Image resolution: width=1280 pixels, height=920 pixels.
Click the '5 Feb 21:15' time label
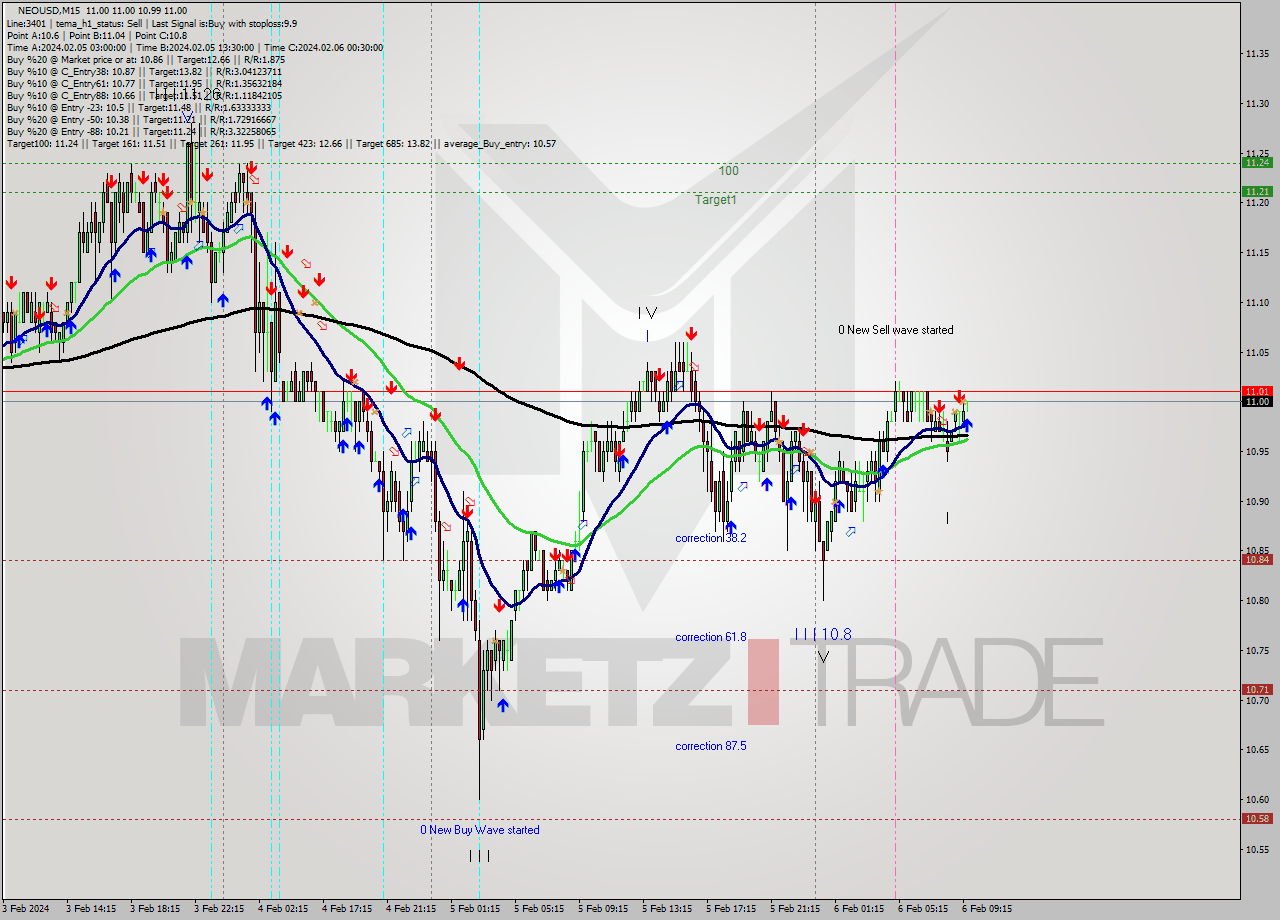(x=795, y=909)
